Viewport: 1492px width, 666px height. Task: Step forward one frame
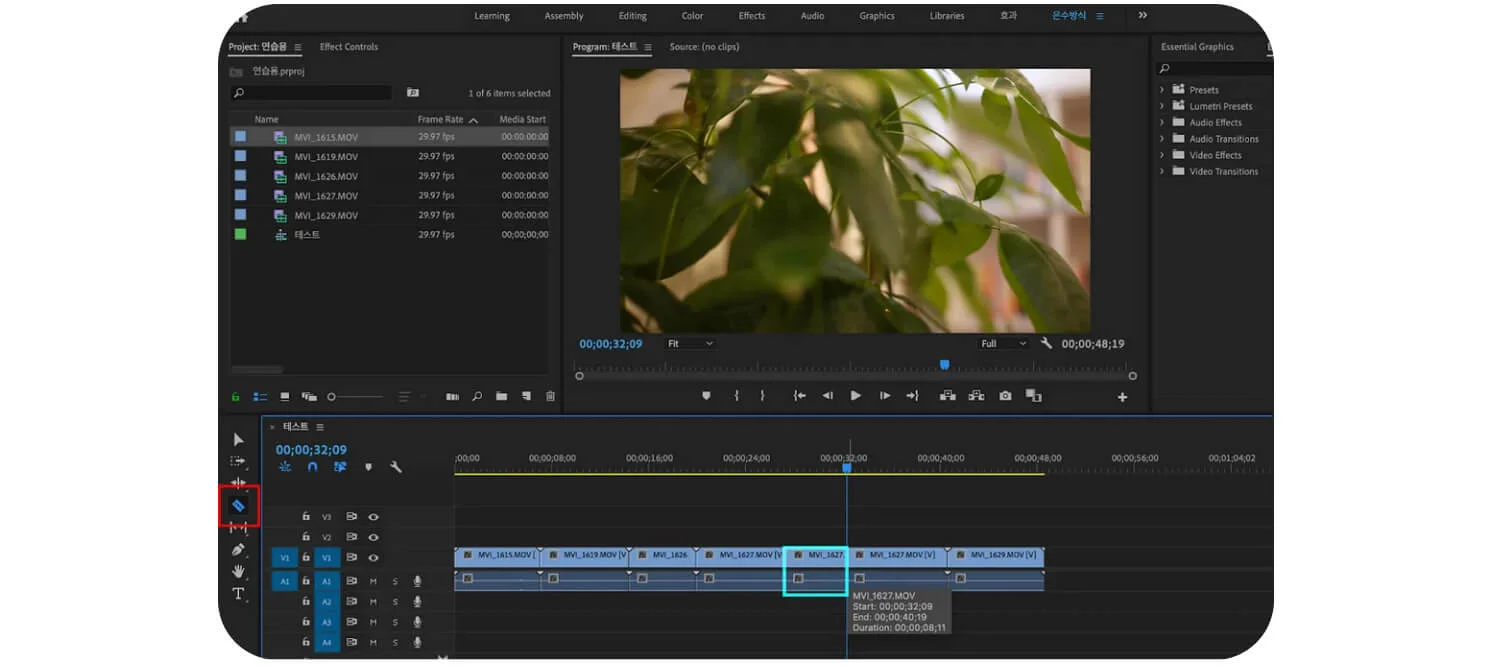tap(885, 396)
